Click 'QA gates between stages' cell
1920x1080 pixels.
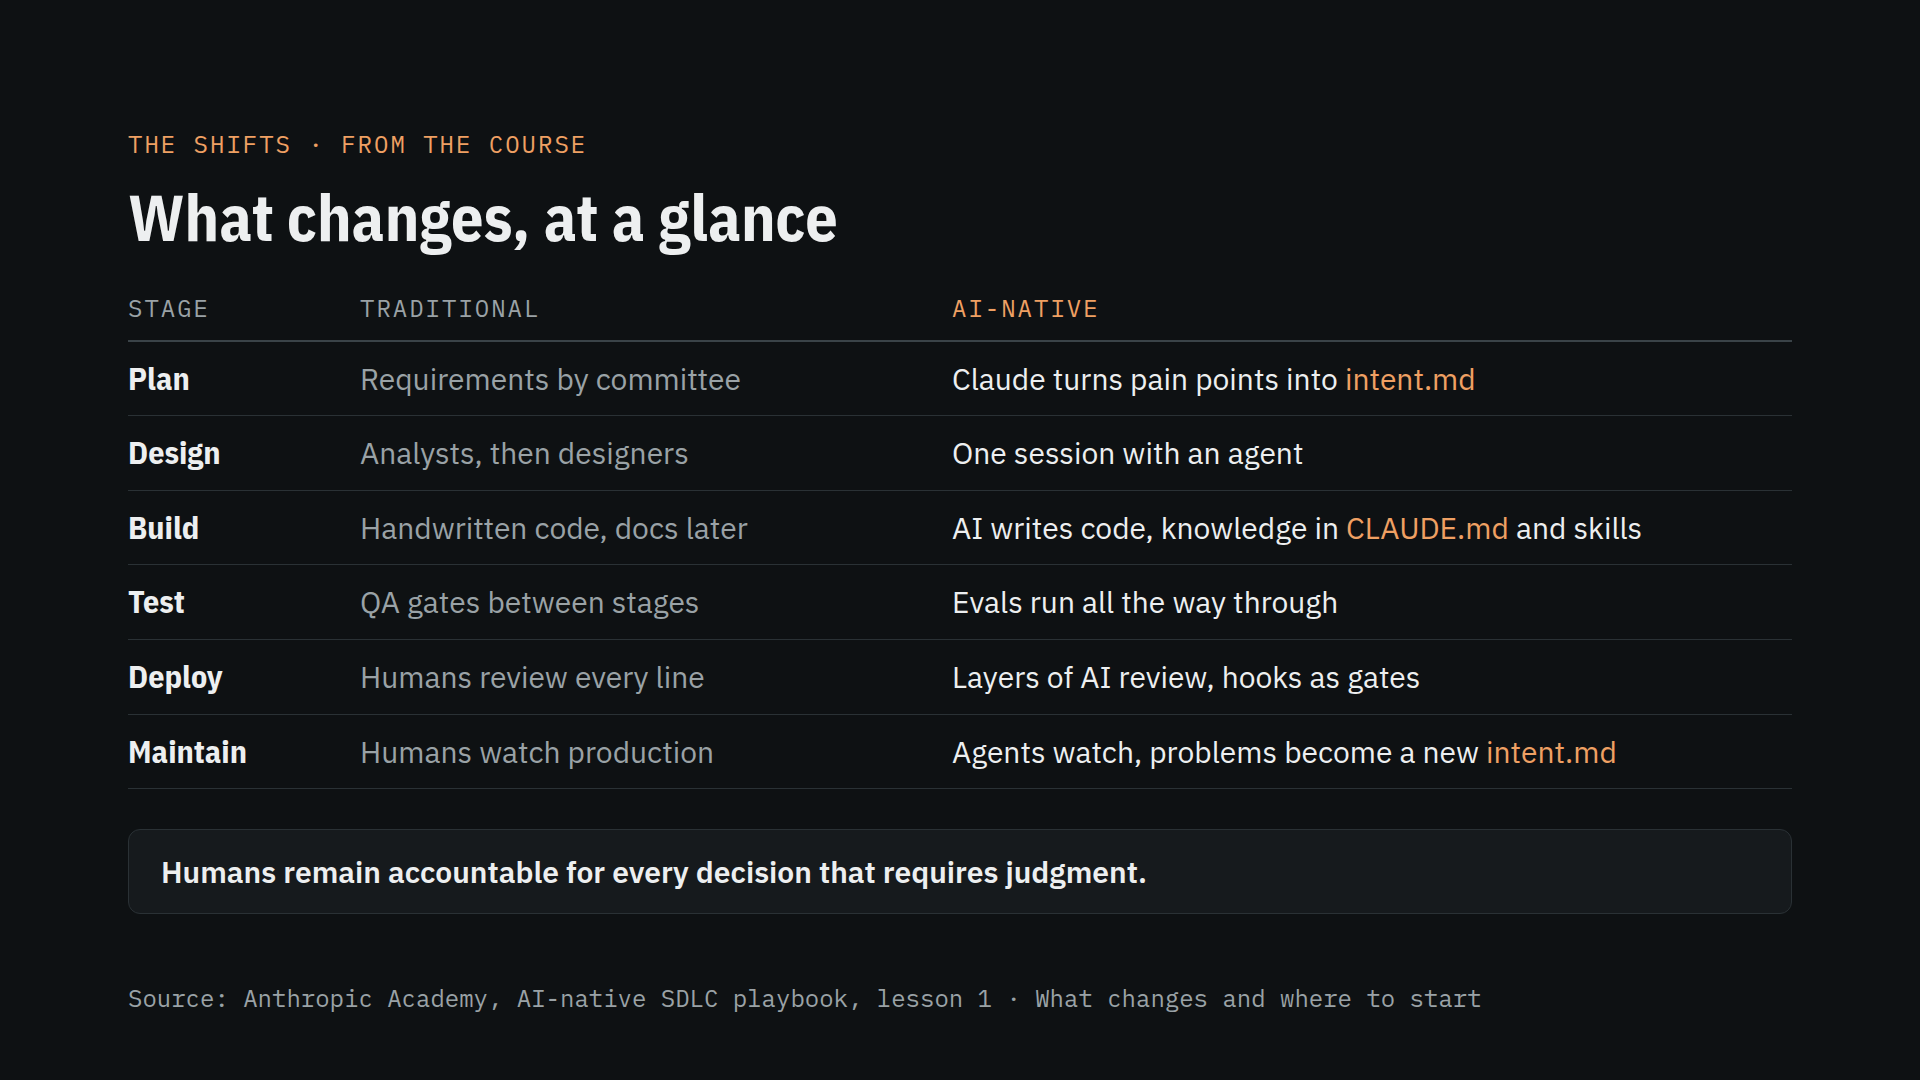coord(529,603)
